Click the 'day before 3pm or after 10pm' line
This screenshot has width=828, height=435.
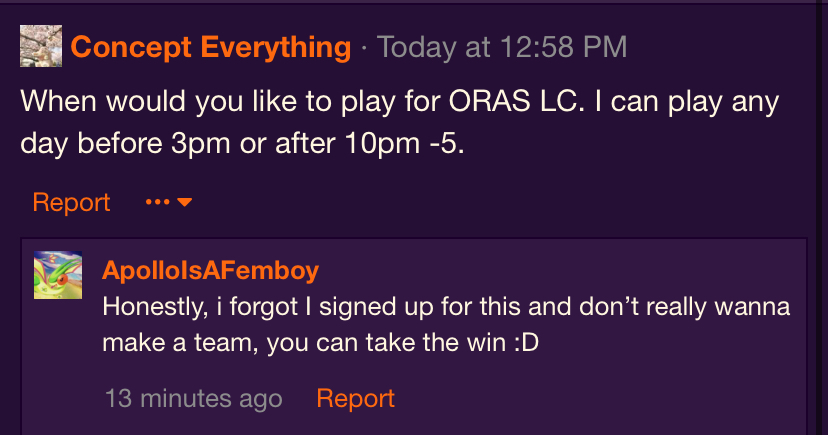pyautogui.click(x=242, y=143)
